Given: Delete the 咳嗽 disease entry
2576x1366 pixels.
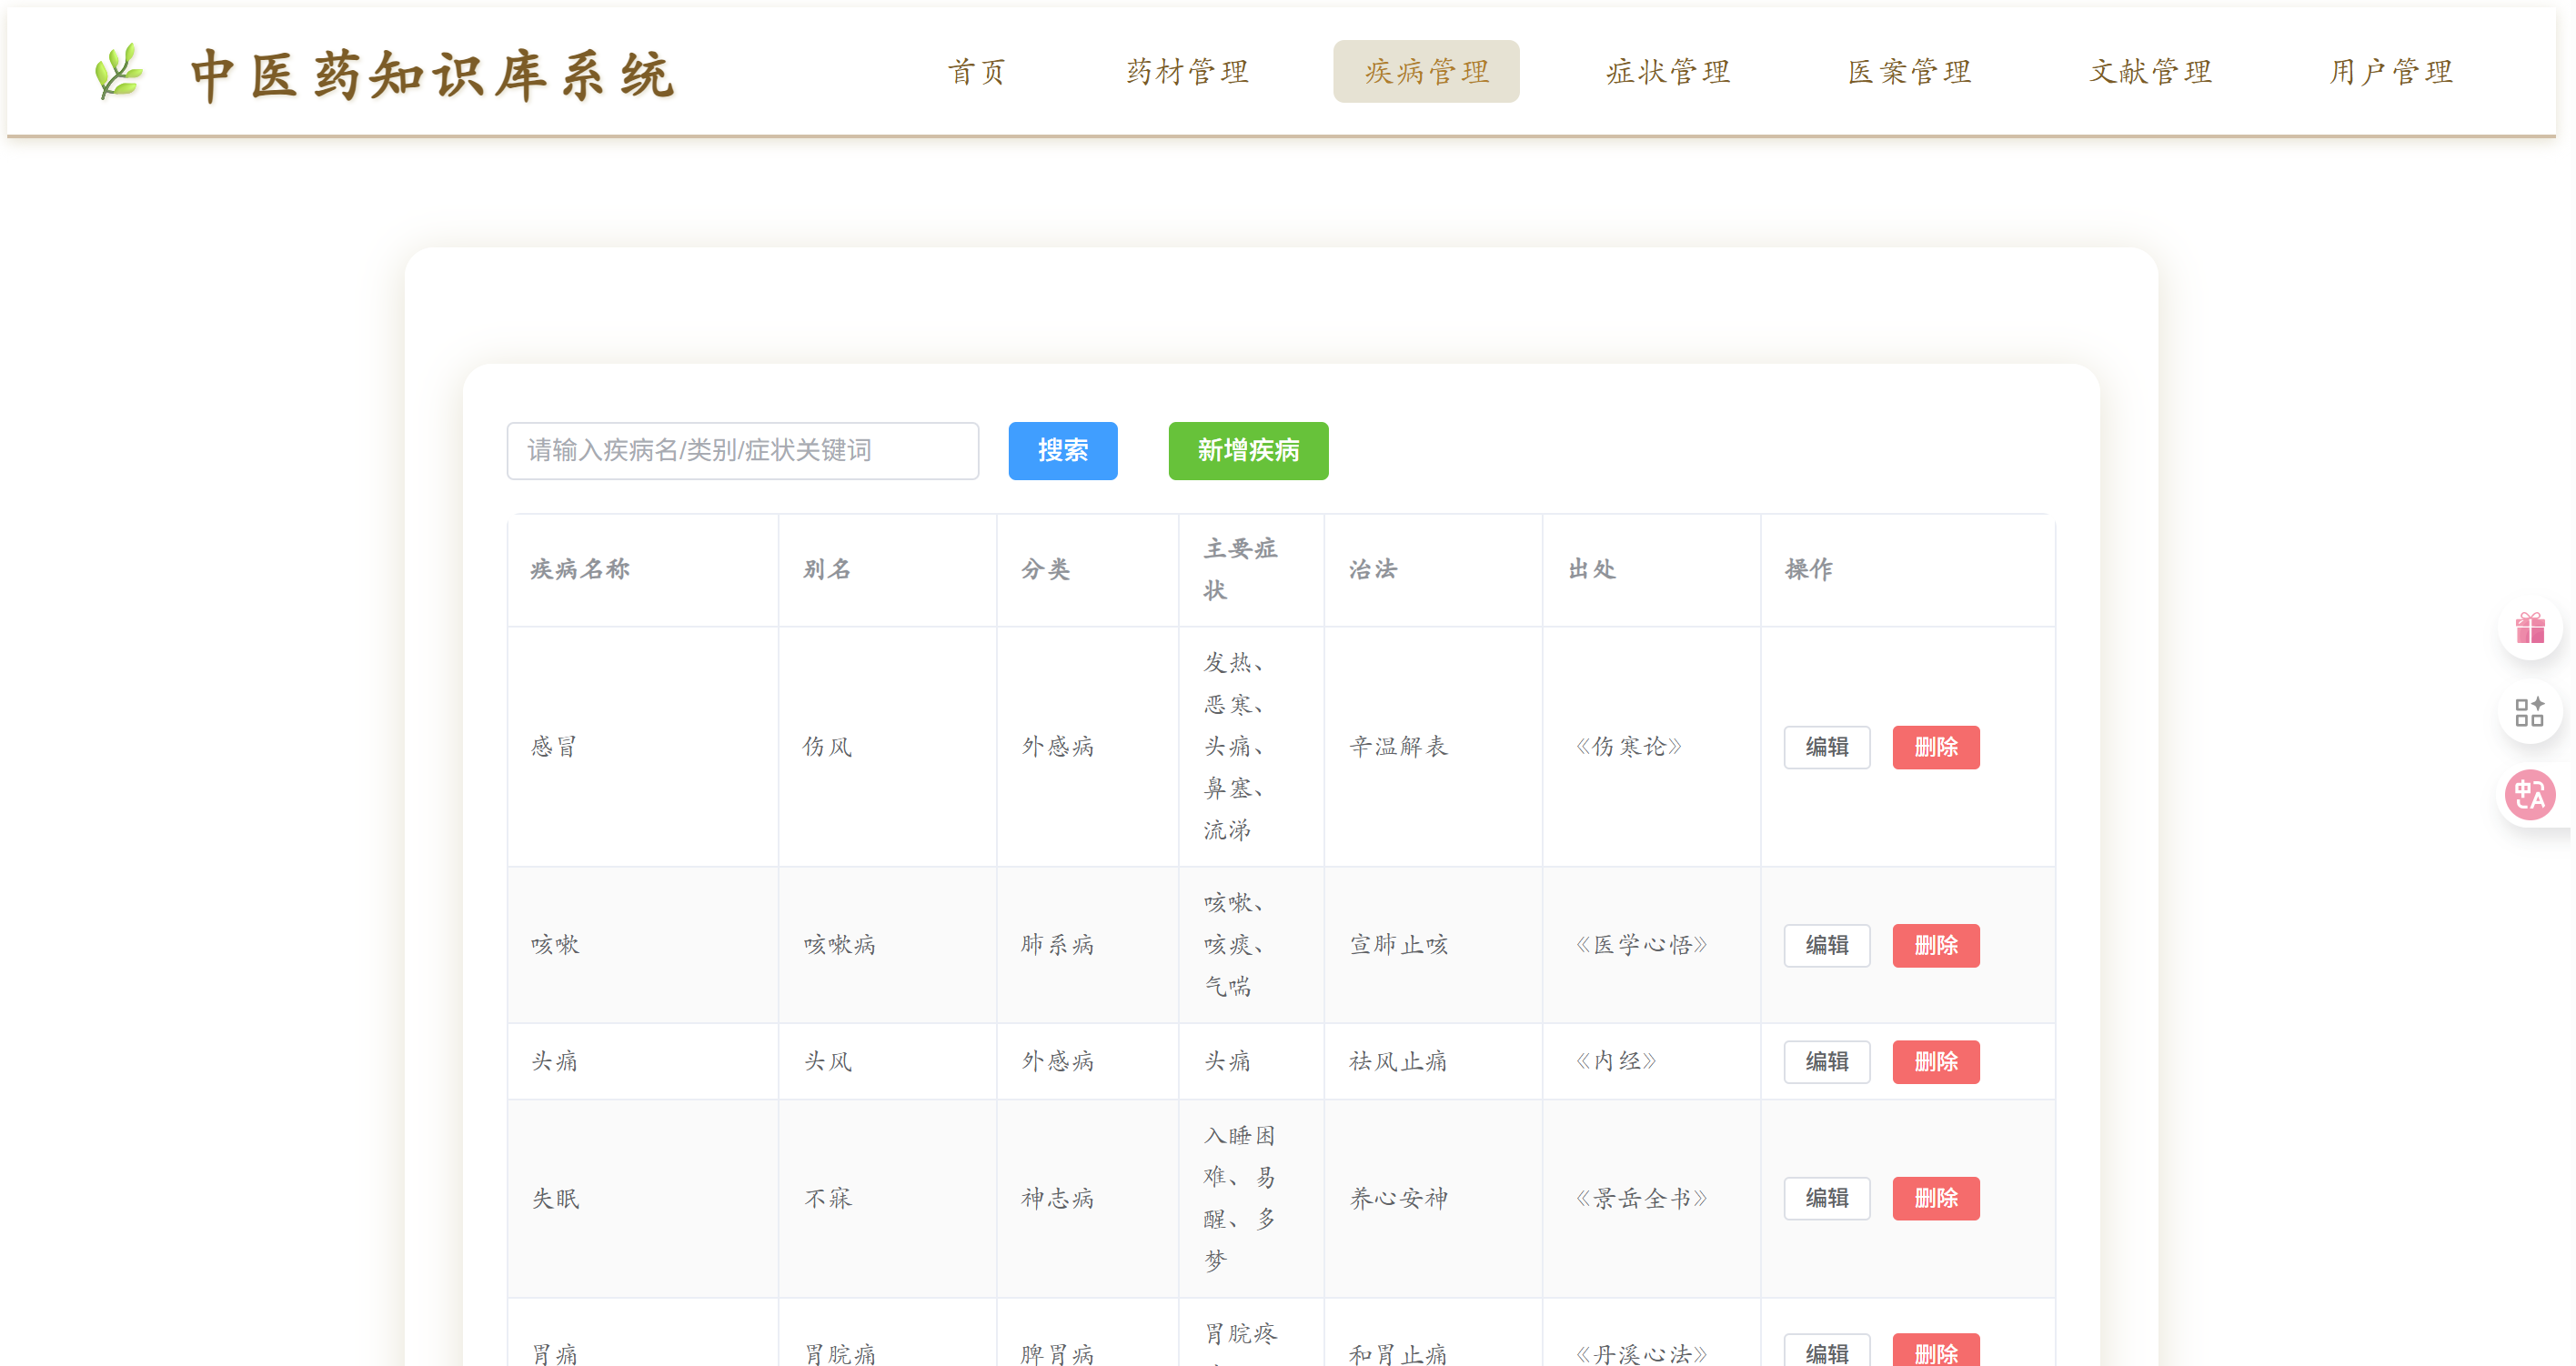Looking at the screenshot, I should point(1935,945).
